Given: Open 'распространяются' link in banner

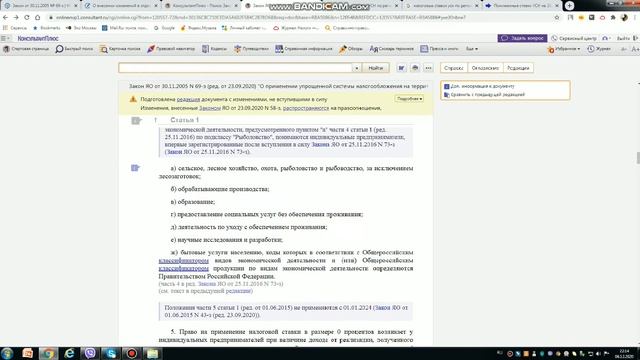Looking at the screenshot, I should pos(306,108).
